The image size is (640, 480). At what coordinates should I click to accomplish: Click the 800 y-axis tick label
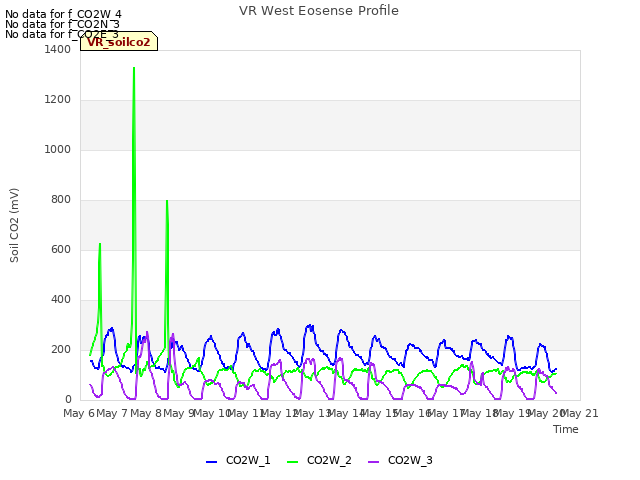point(61,200)
